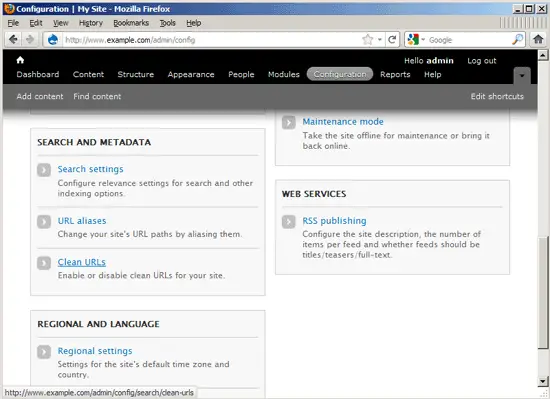This screenshot has width=550, height=399.
Task: Click the Firefox forward arrow button
Action: (x=30, y=40)
